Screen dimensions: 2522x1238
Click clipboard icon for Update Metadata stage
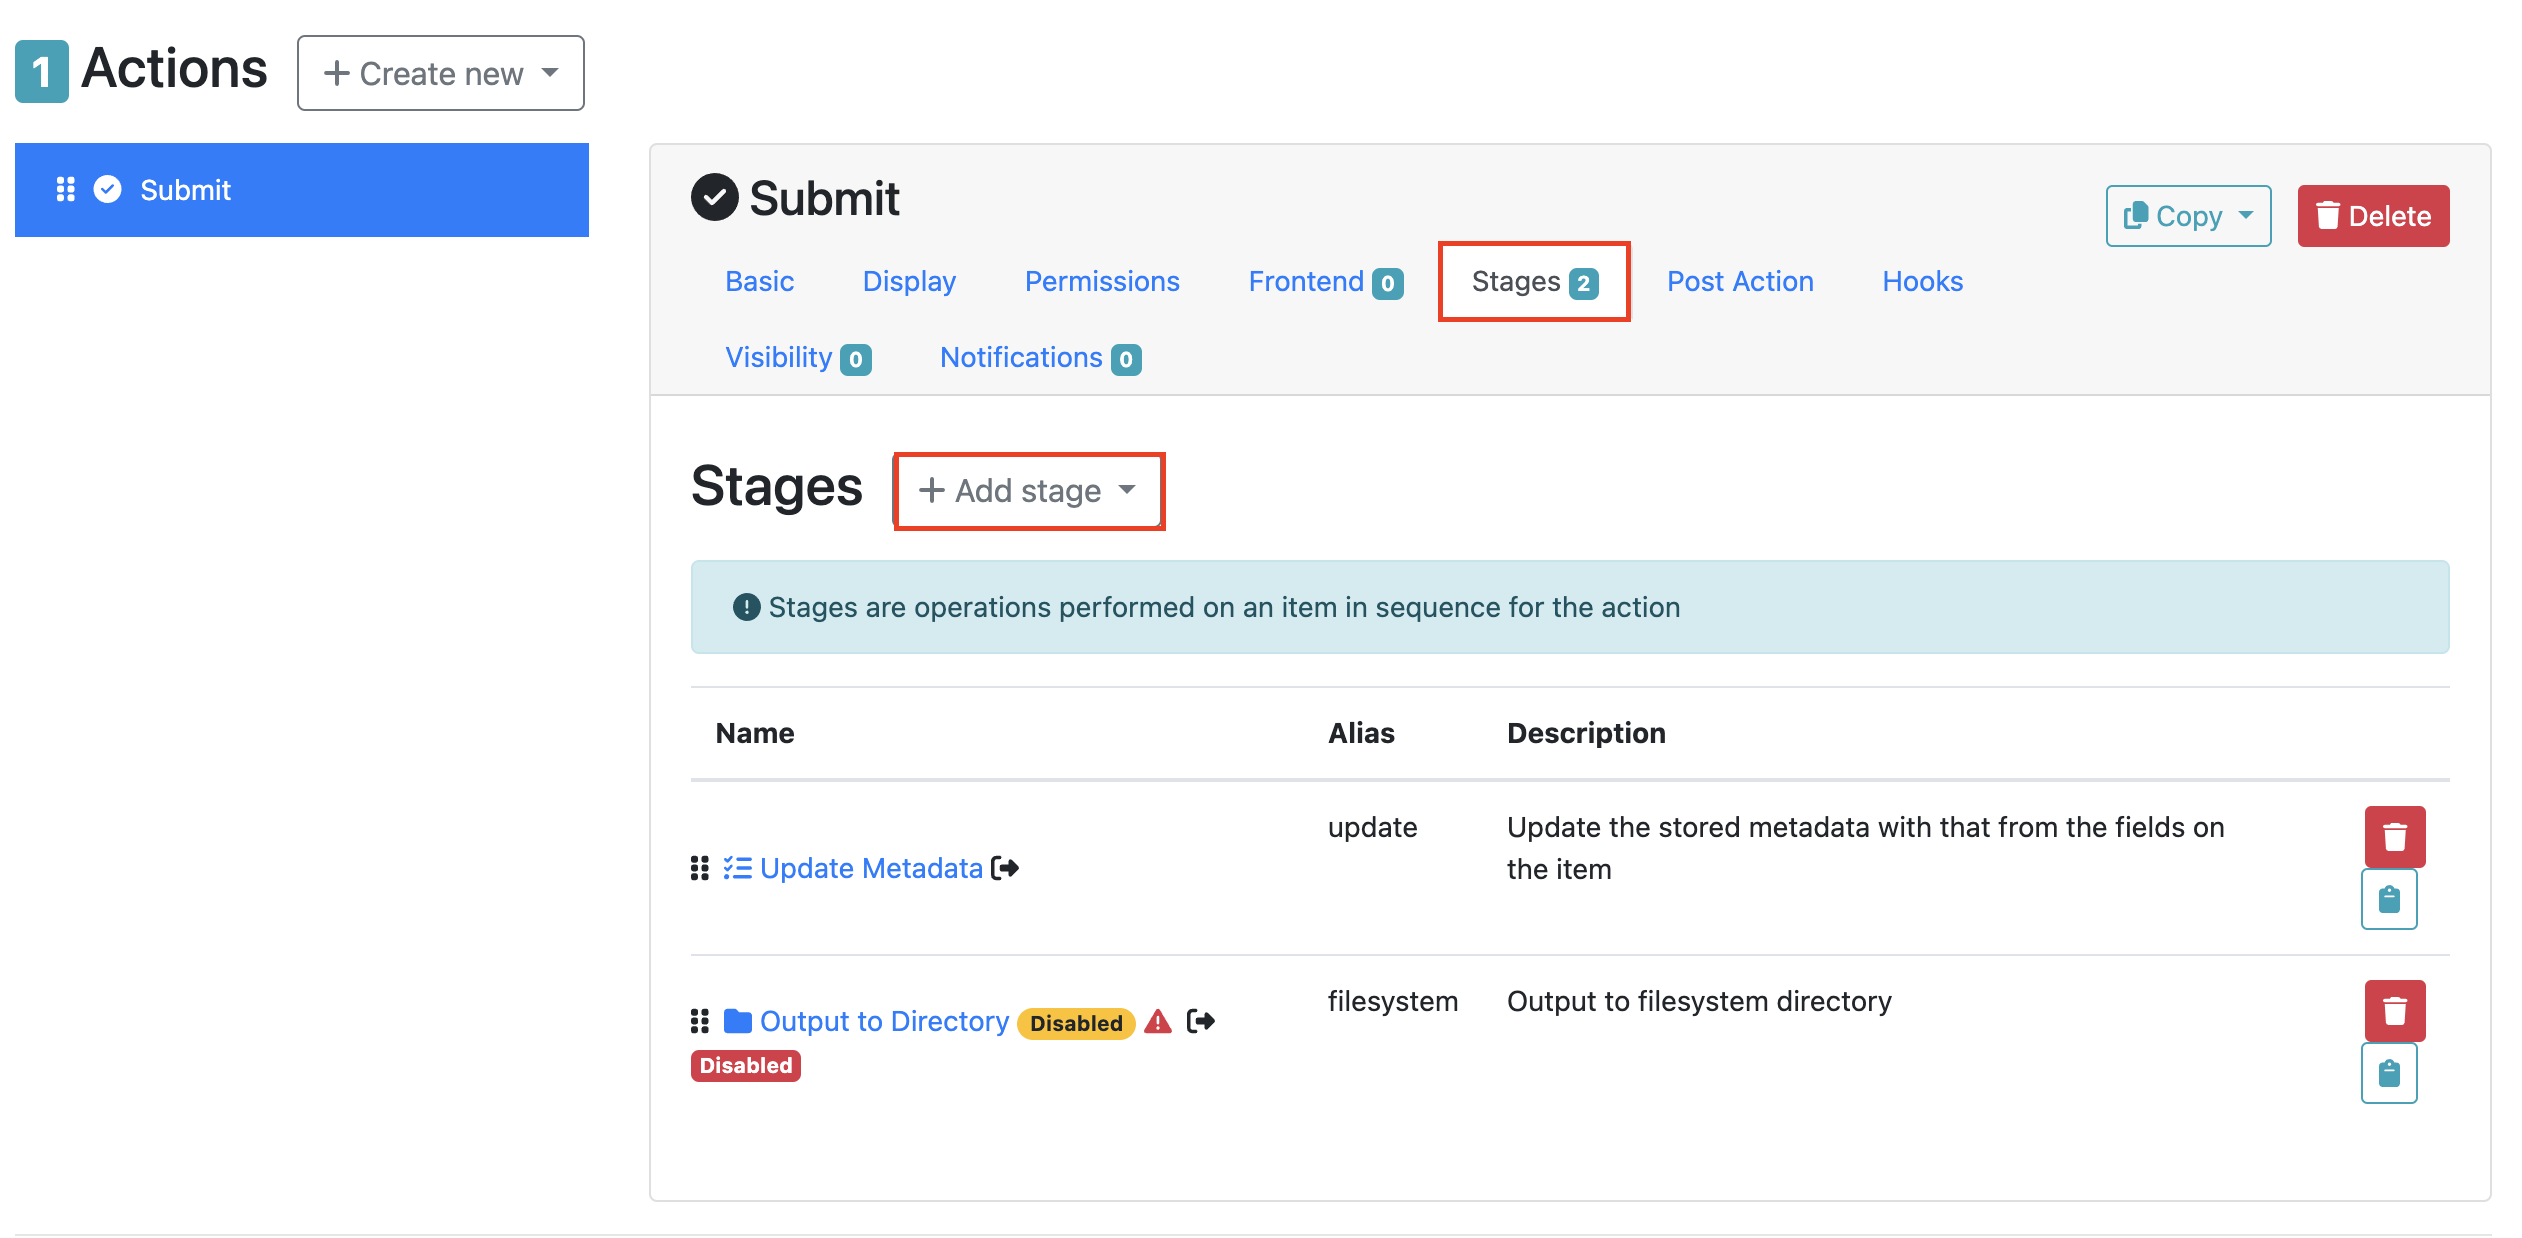2388,899
